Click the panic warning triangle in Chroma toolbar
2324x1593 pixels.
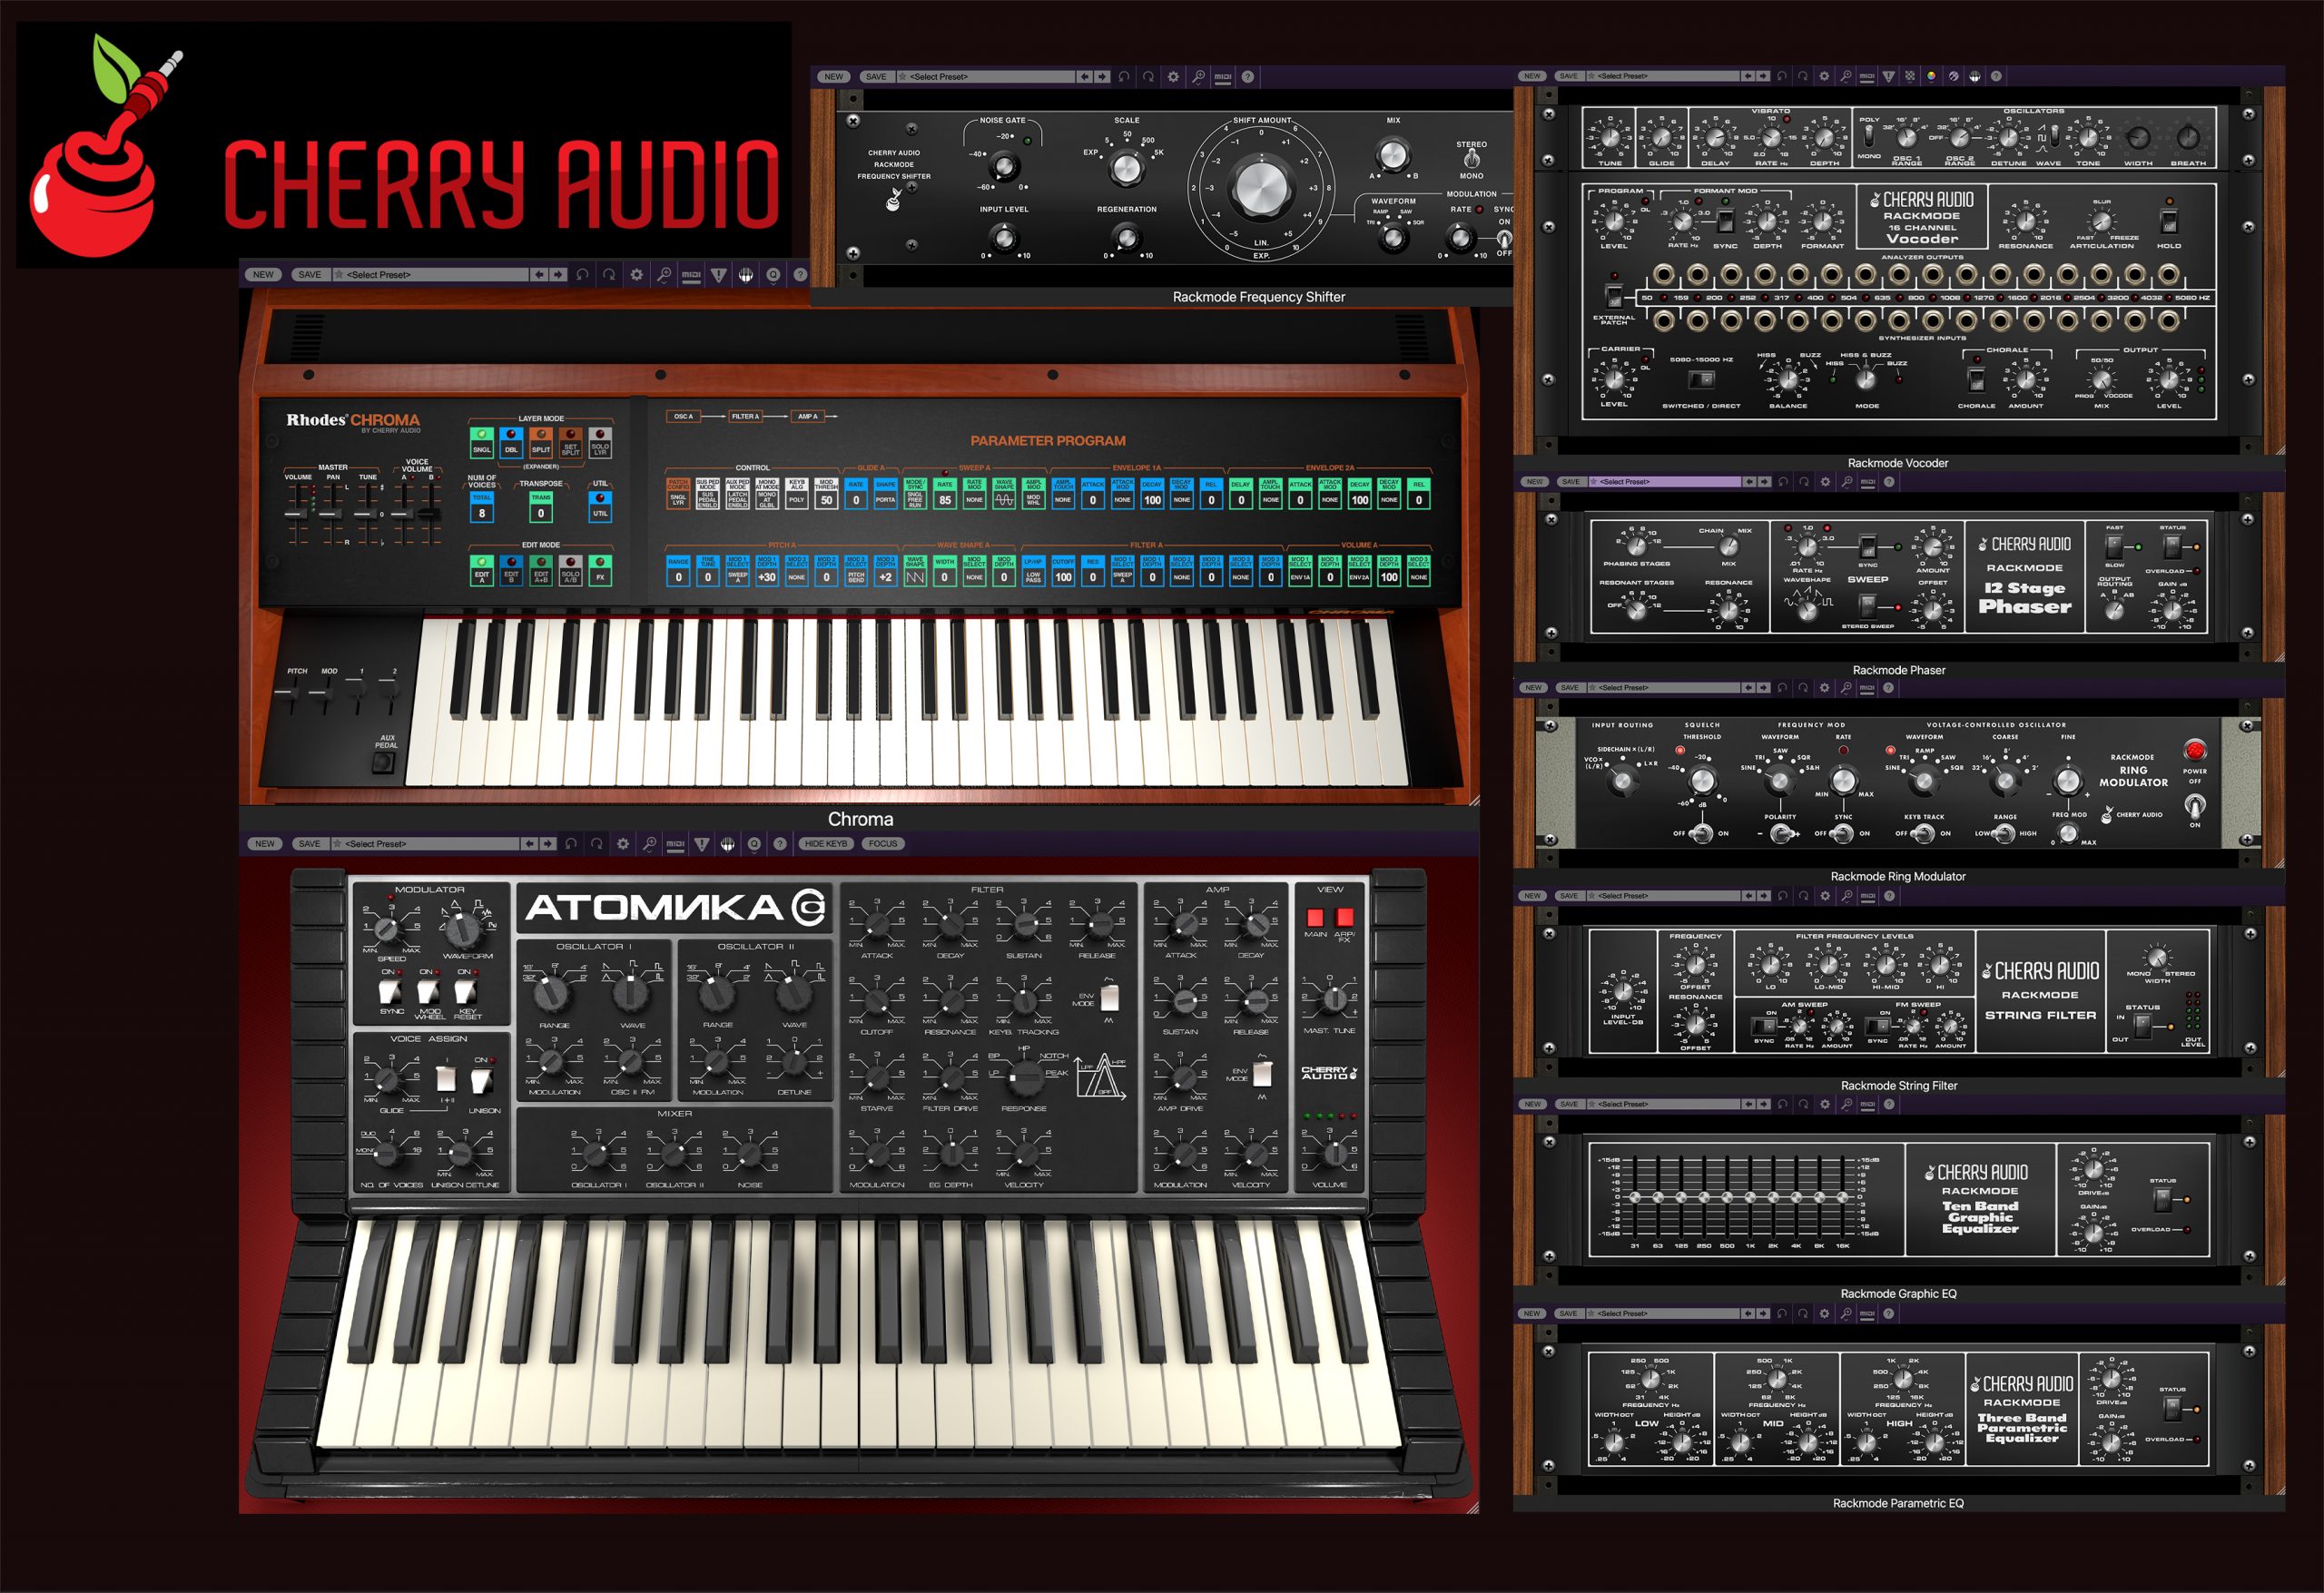718,274
